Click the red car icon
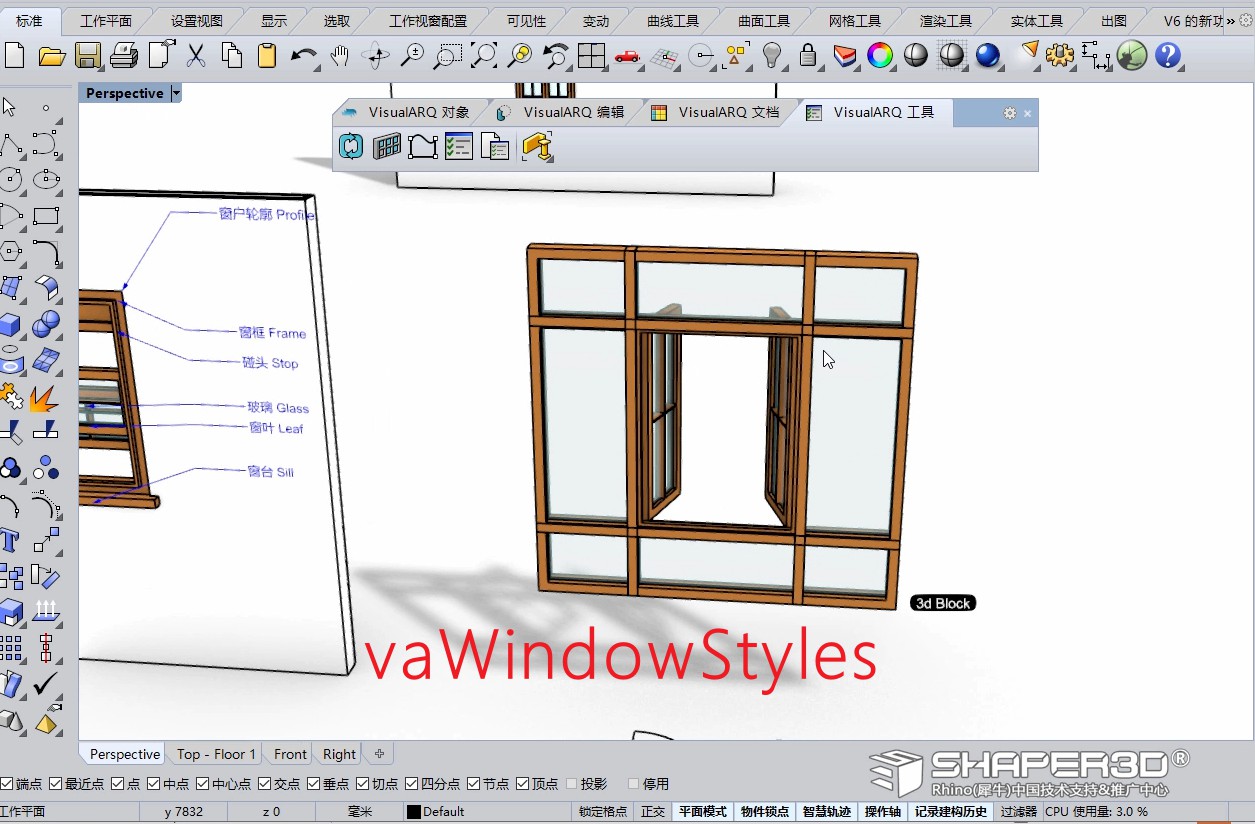 [627, 56]
